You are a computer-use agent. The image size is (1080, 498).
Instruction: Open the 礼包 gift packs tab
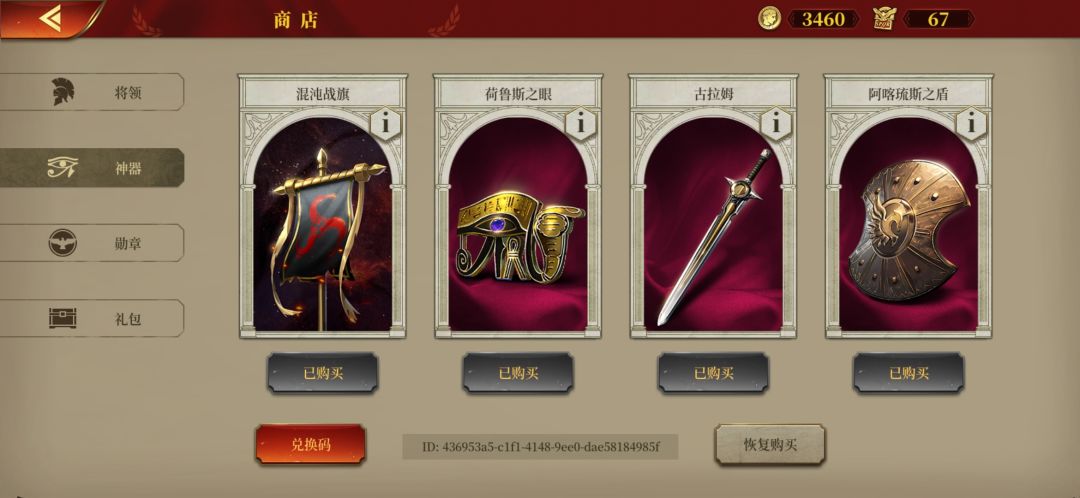pyautogui.click(x=92, y=318)
